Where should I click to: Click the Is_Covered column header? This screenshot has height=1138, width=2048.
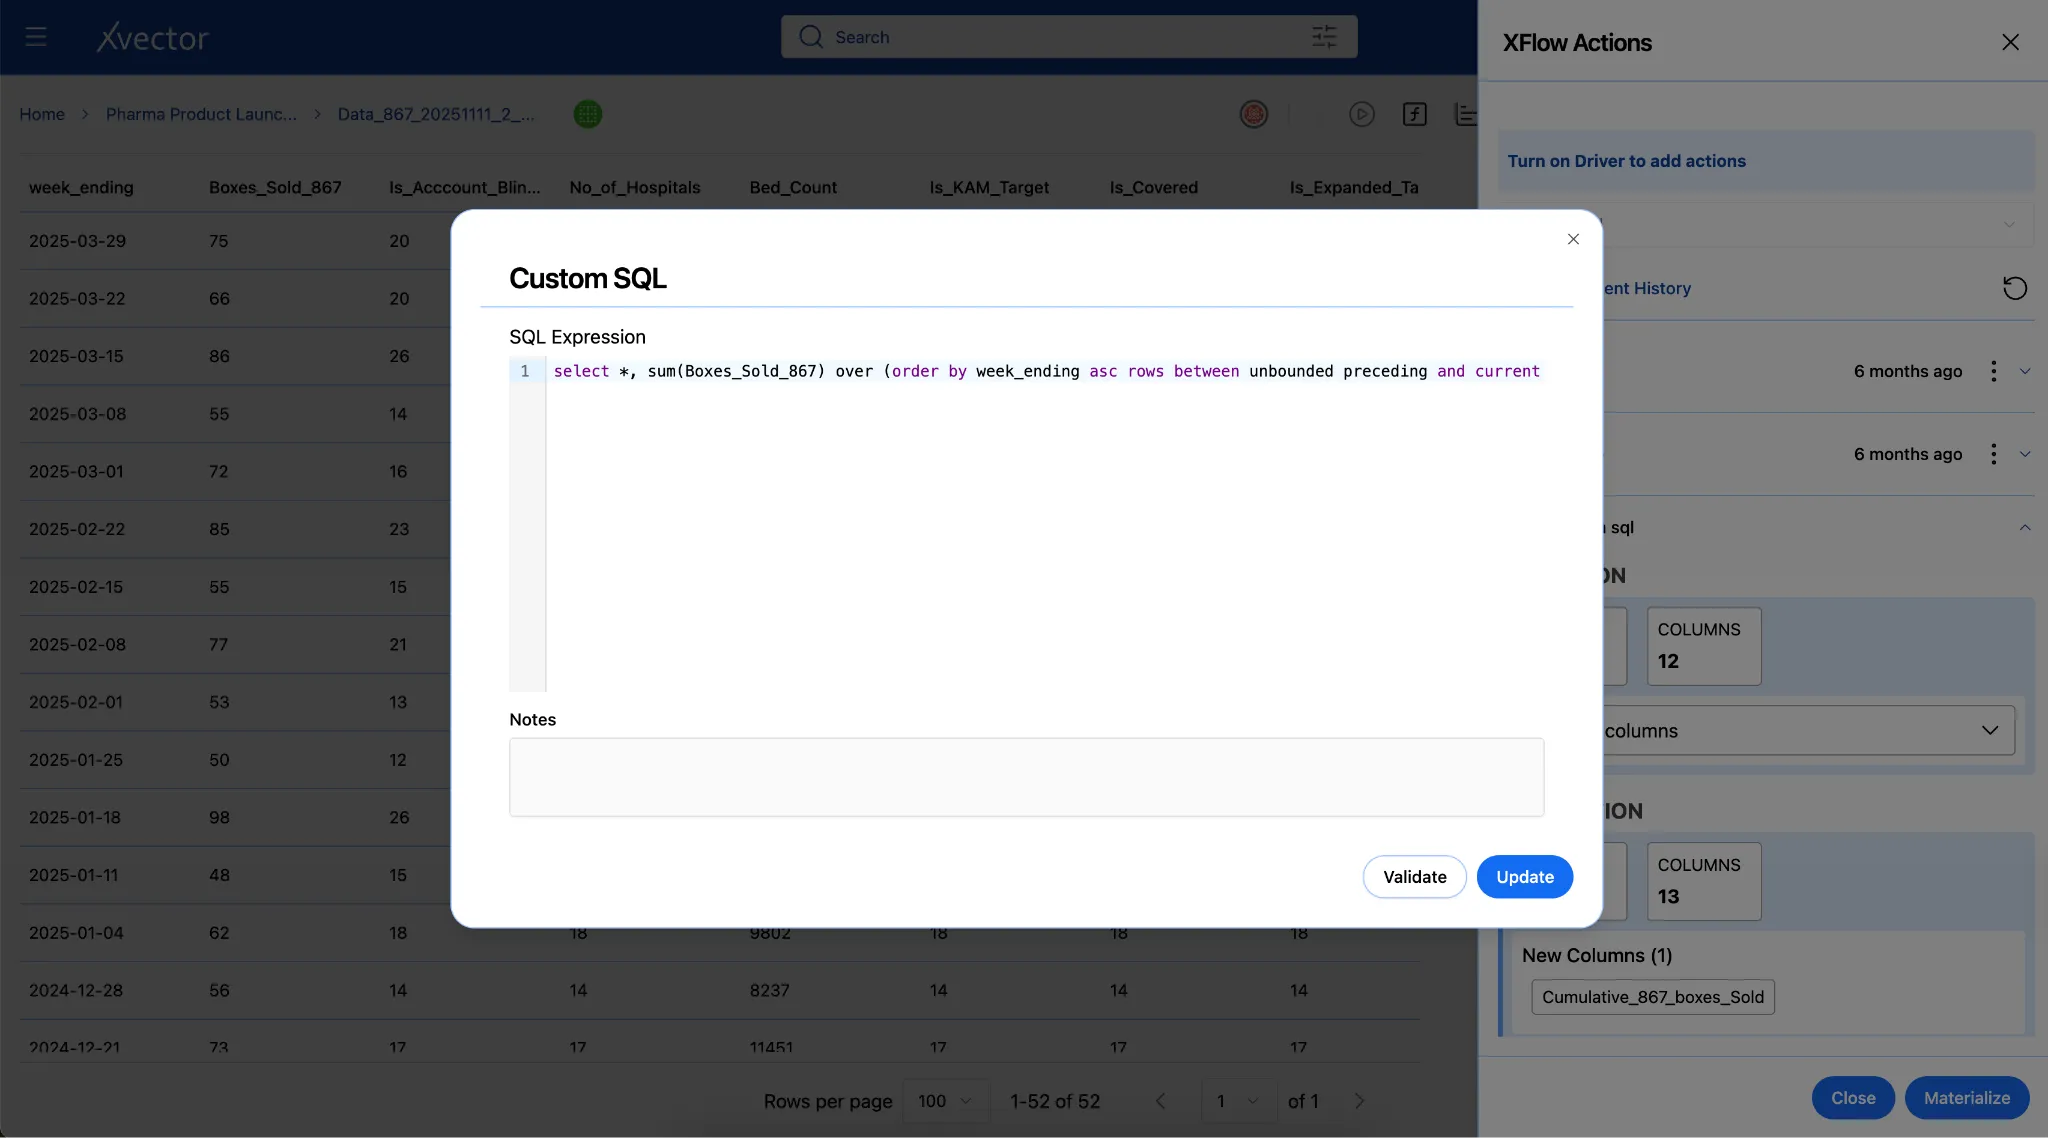(1153, 187)
